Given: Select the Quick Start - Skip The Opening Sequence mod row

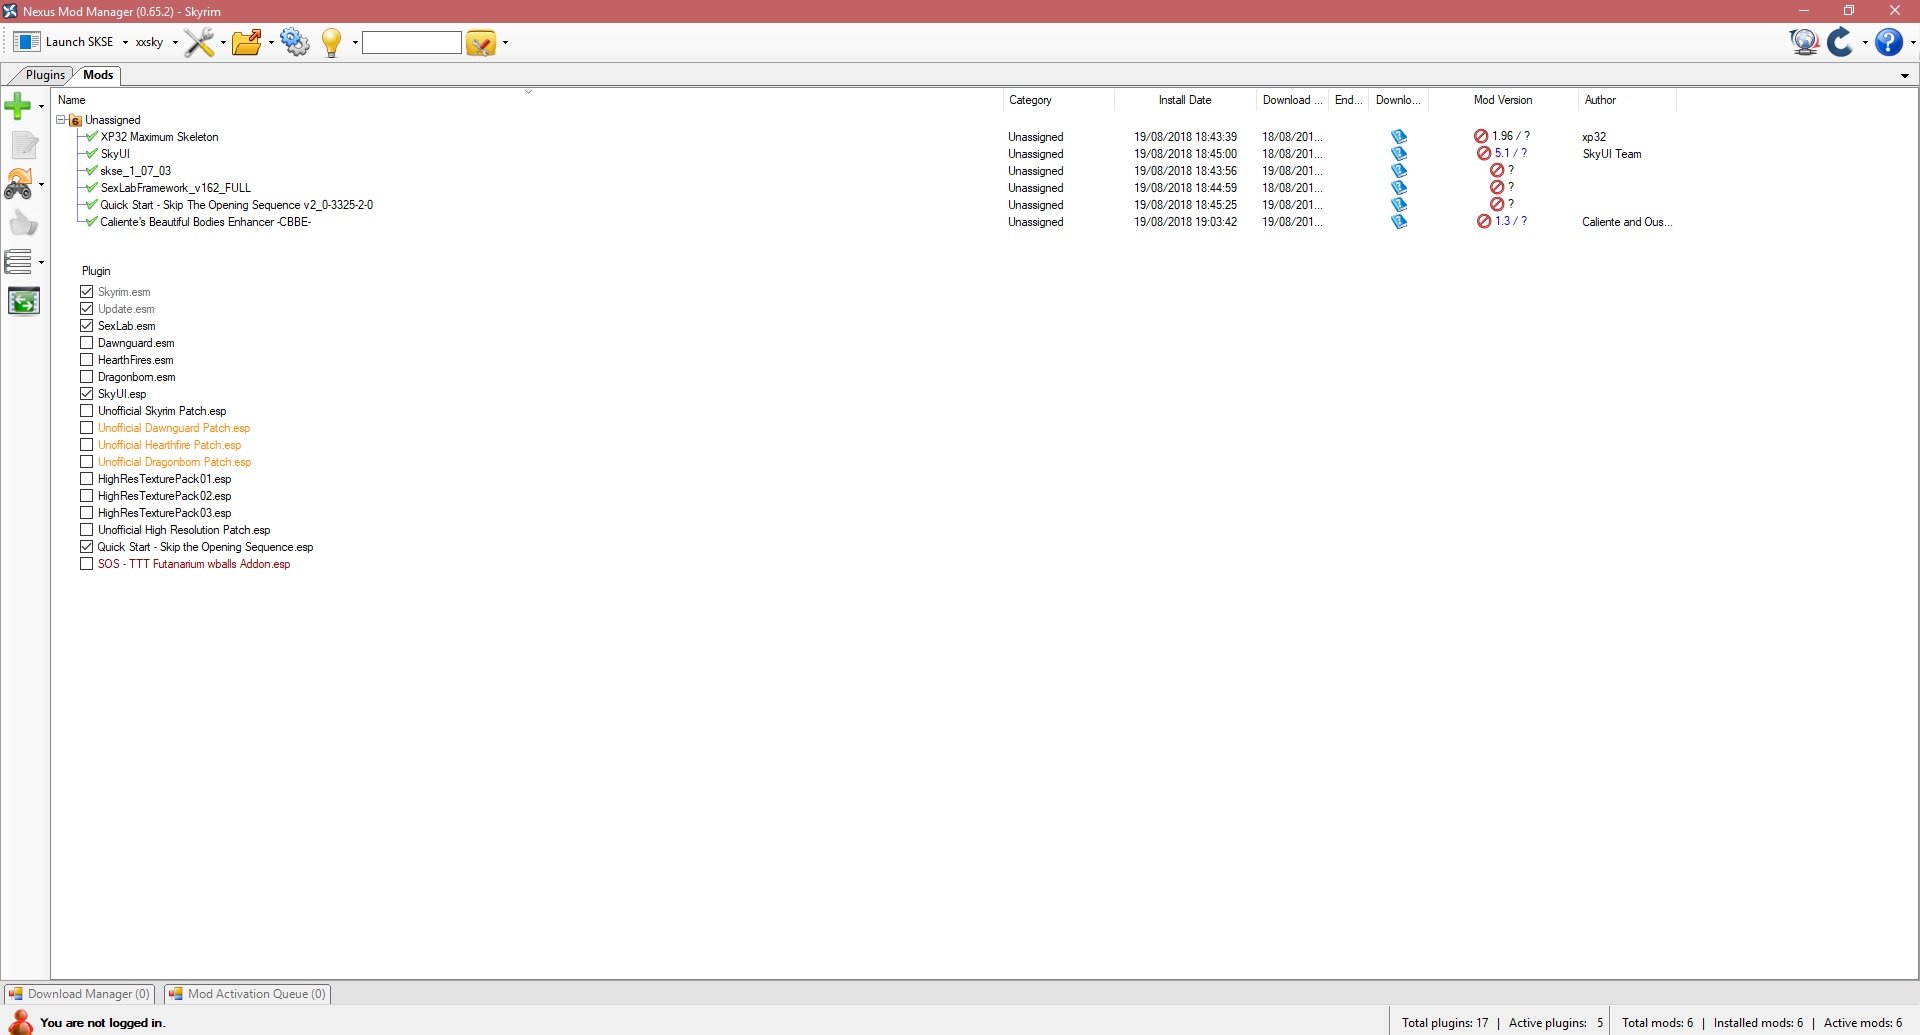Looking at the screenshot, I should pos(236,205).
